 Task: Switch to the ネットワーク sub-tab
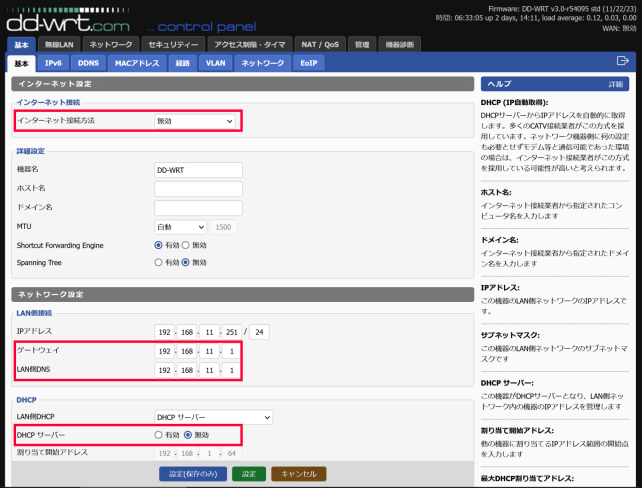click(262, 63)
